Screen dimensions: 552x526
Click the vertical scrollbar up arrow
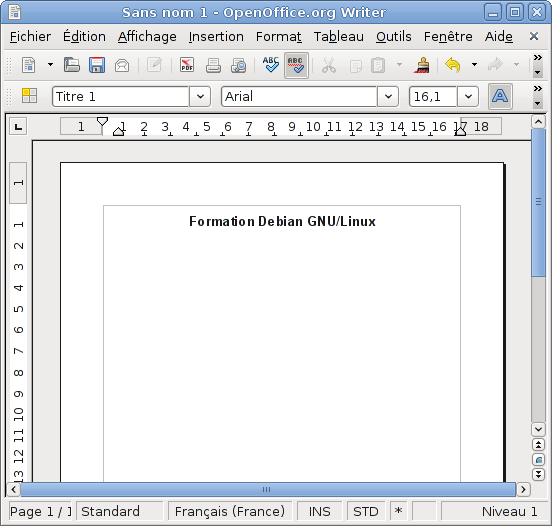538,122
